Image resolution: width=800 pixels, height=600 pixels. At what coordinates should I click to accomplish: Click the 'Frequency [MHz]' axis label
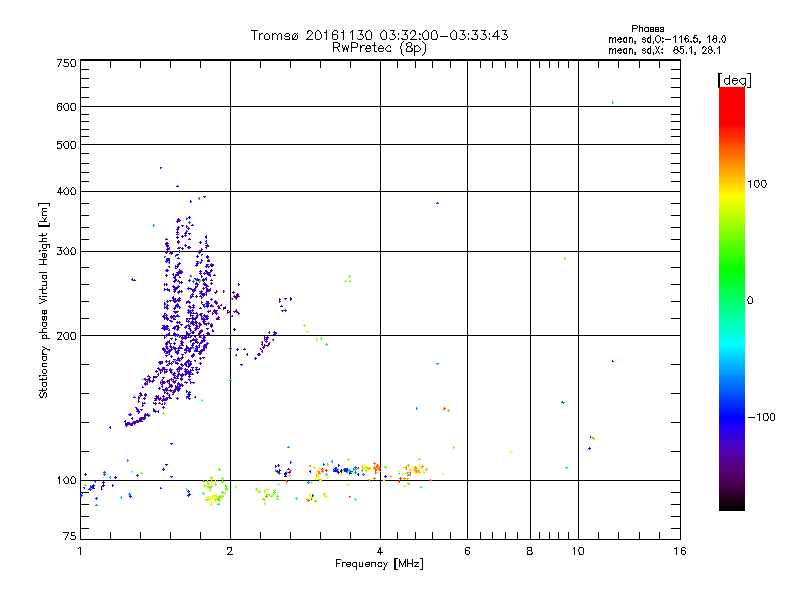379,564
